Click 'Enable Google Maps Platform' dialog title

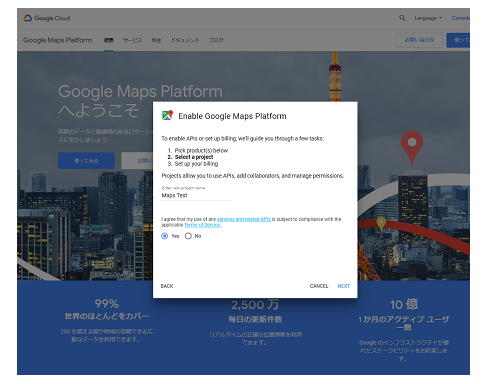[x=232, y=116]
